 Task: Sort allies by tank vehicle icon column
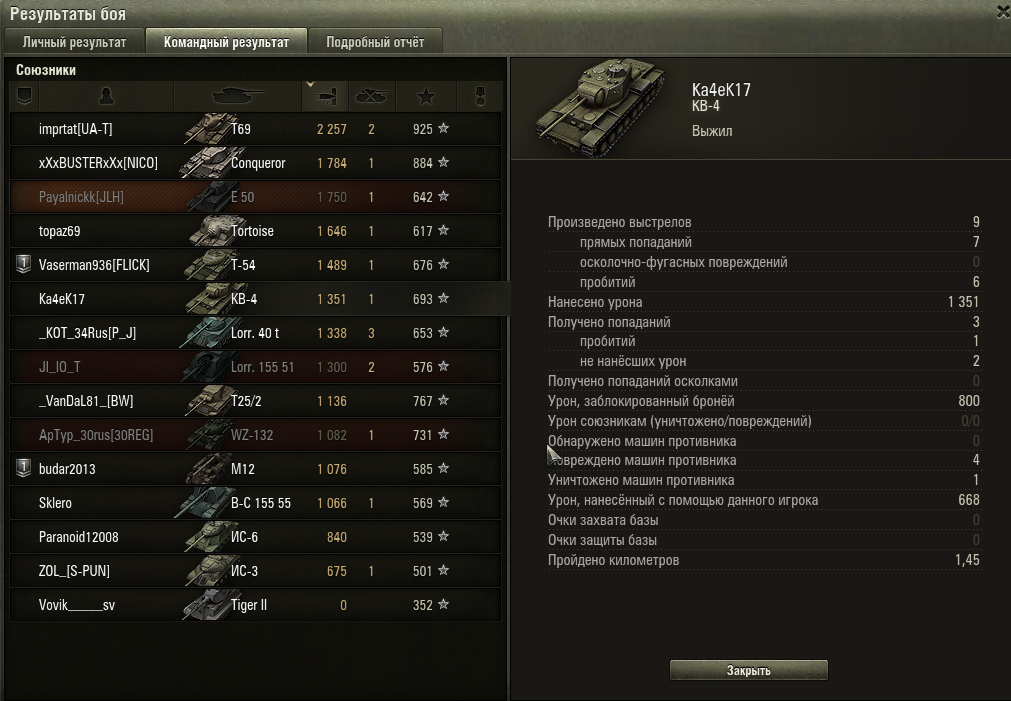[238, 97]
